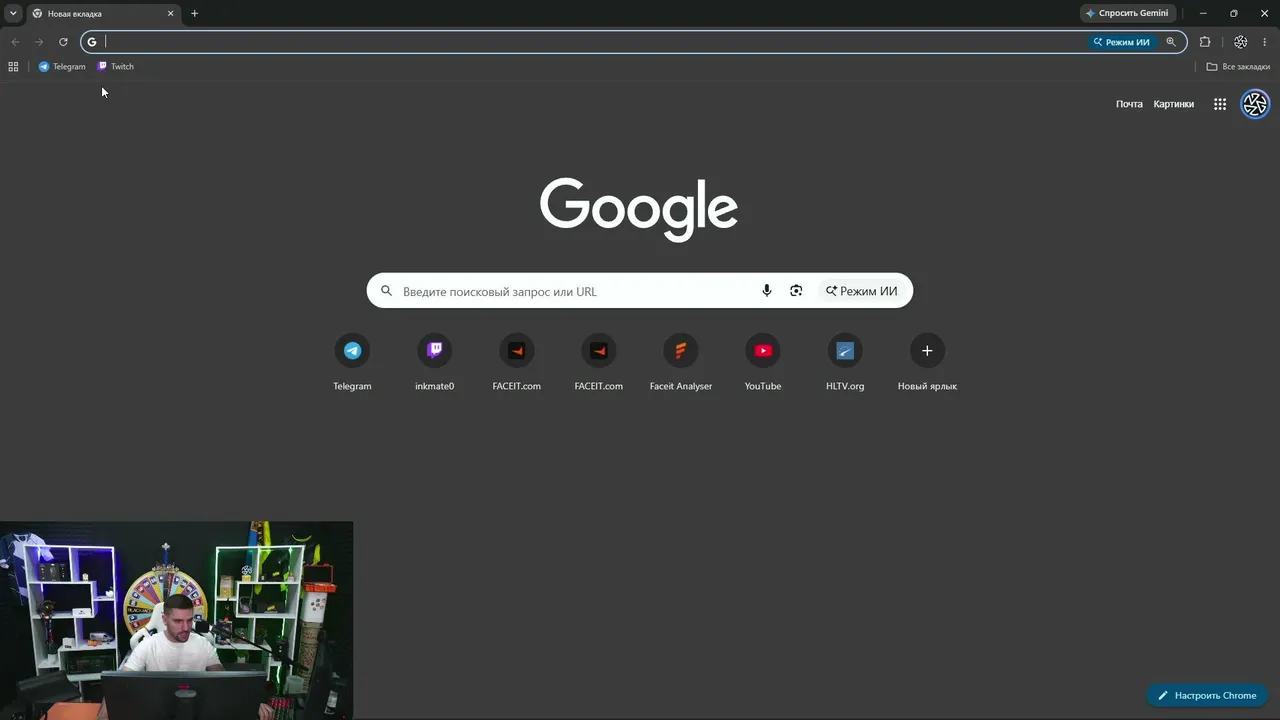The width and height of the screenshot is (1280, 720).
Task: Open the Extensions puzzle icon
Action: point(1205,42)
